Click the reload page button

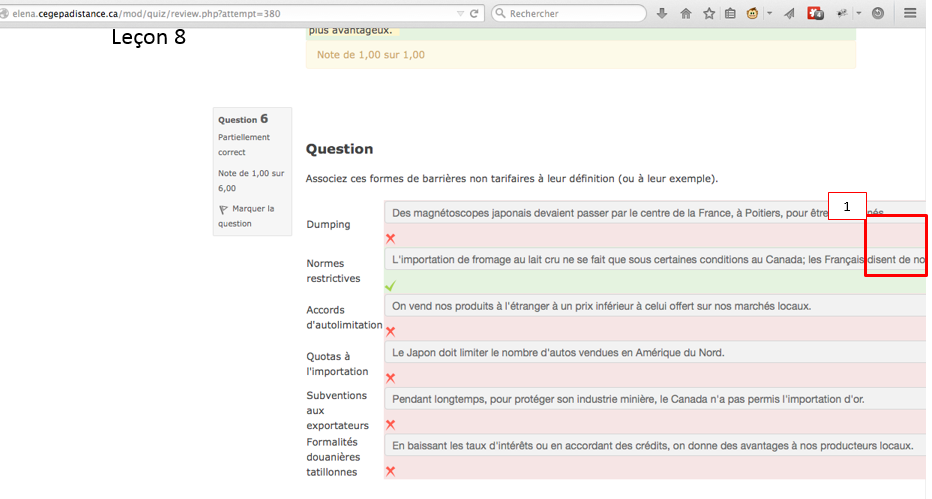click(x=474, y=14)
